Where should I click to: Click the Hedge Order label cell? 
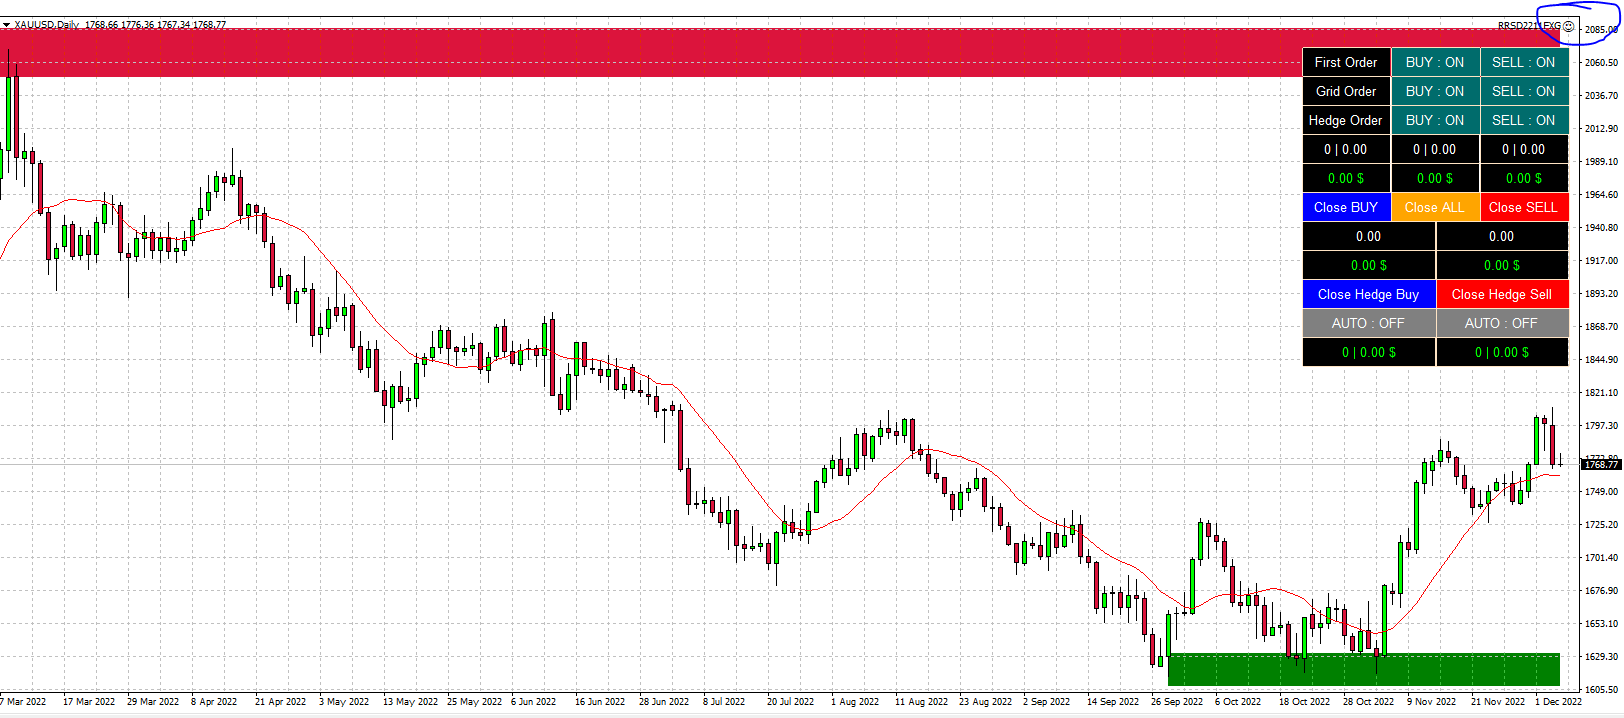(x=1345, y=120)
